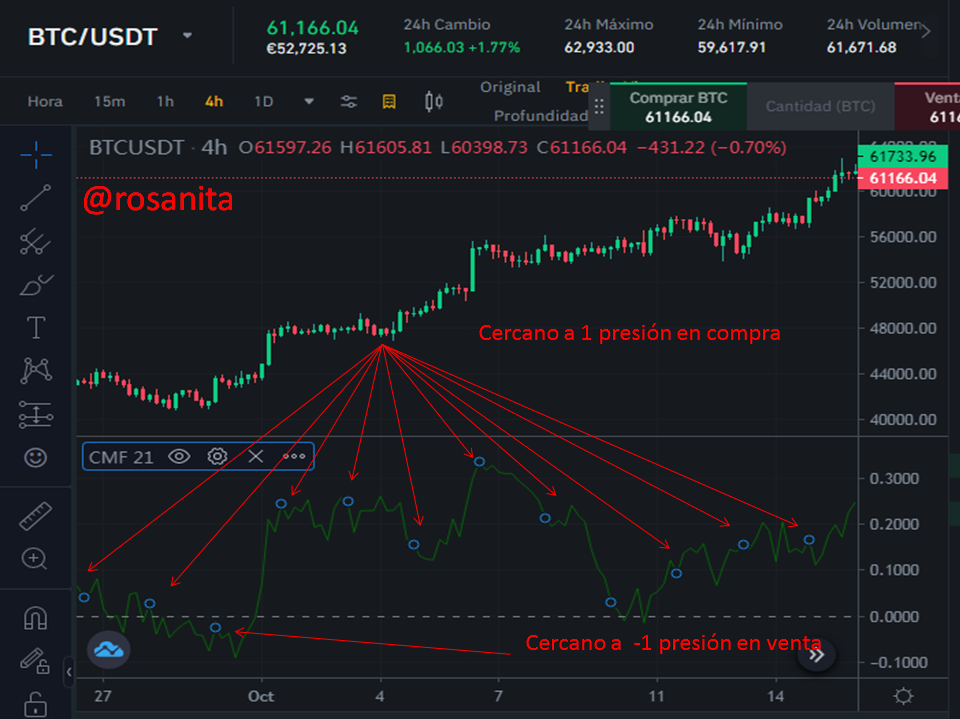This screenshot has width=960, height=719.
Task: Click the BTCUSDT 4h chart legend title
Action: 158,148
